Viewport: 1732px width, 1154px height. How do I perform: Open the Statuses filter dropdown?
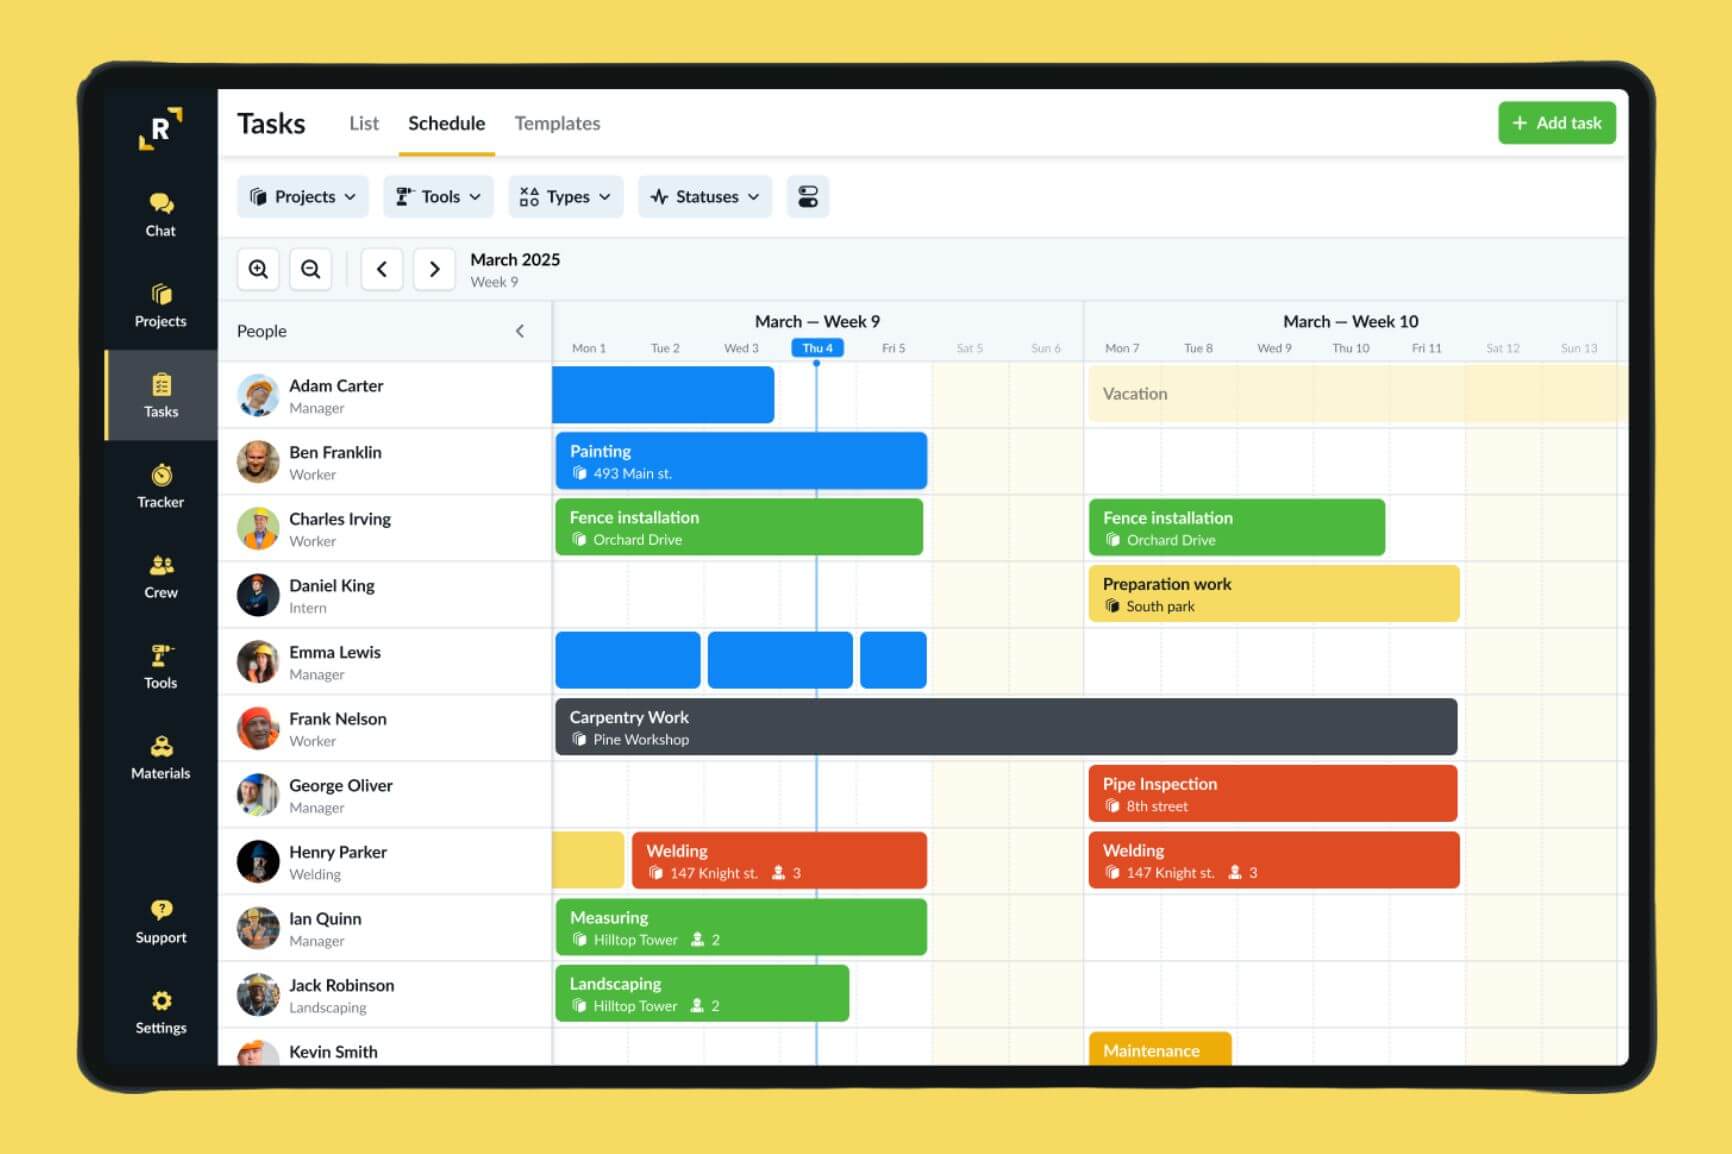[x=704, y=197]
